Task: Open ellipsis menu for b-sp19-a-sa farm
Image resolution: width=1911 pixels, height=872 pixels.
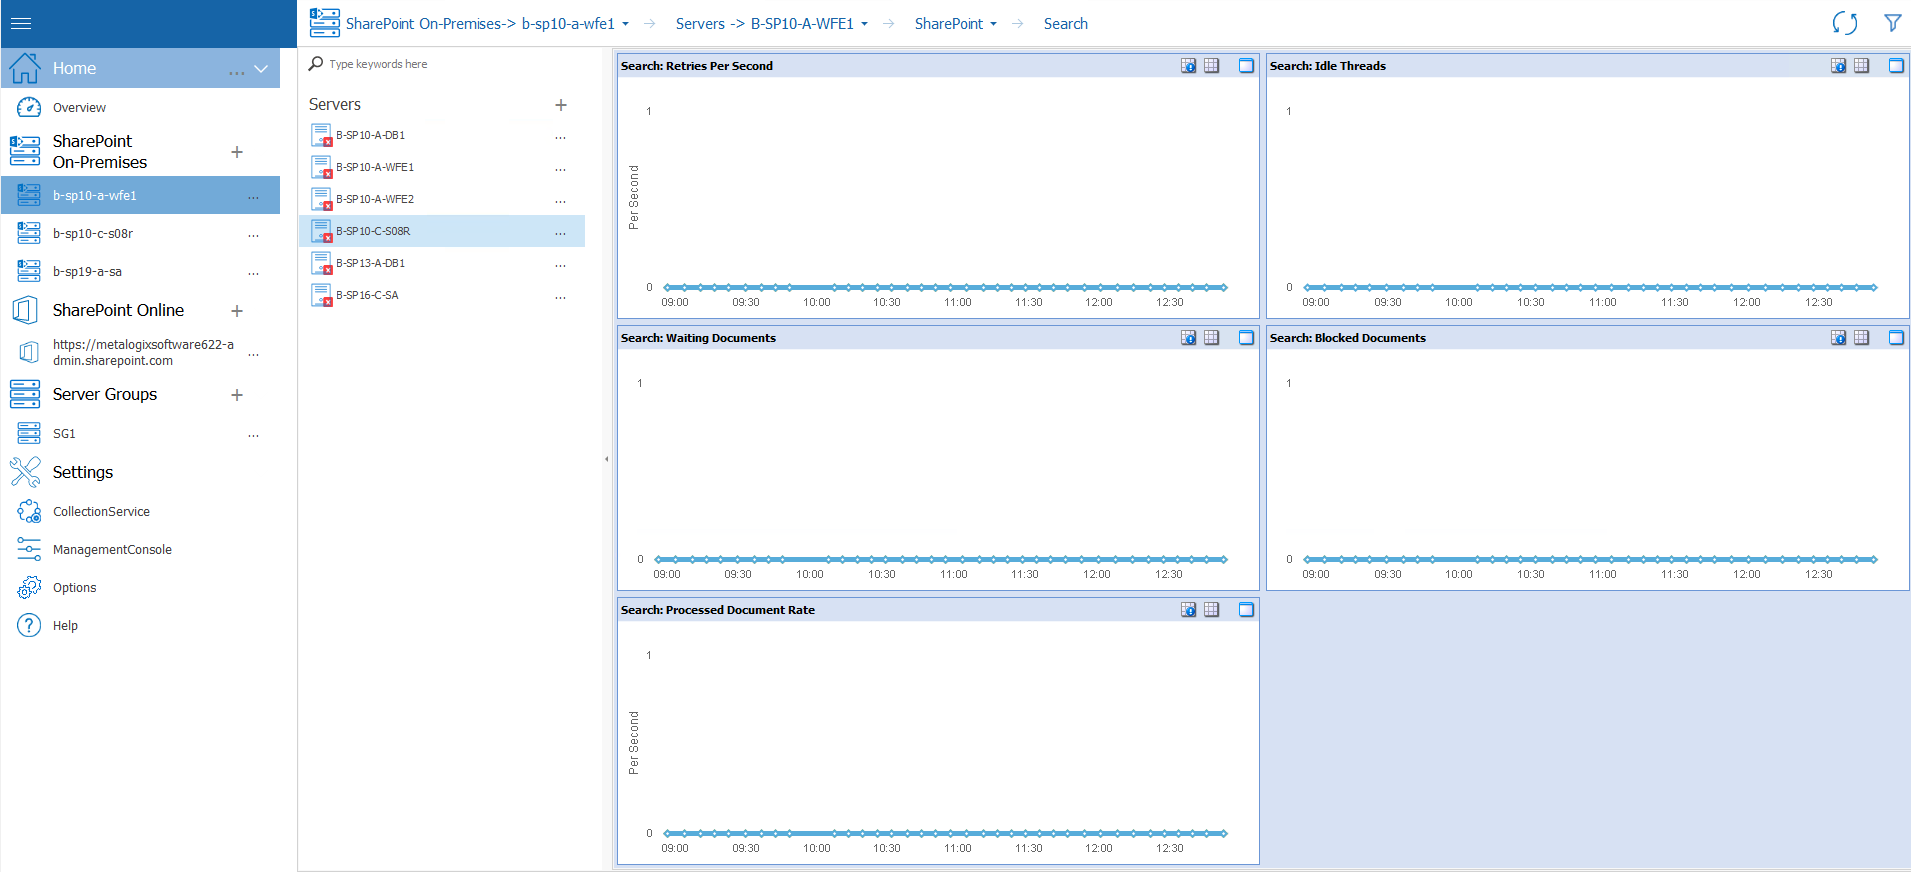Action: point(254,274)
